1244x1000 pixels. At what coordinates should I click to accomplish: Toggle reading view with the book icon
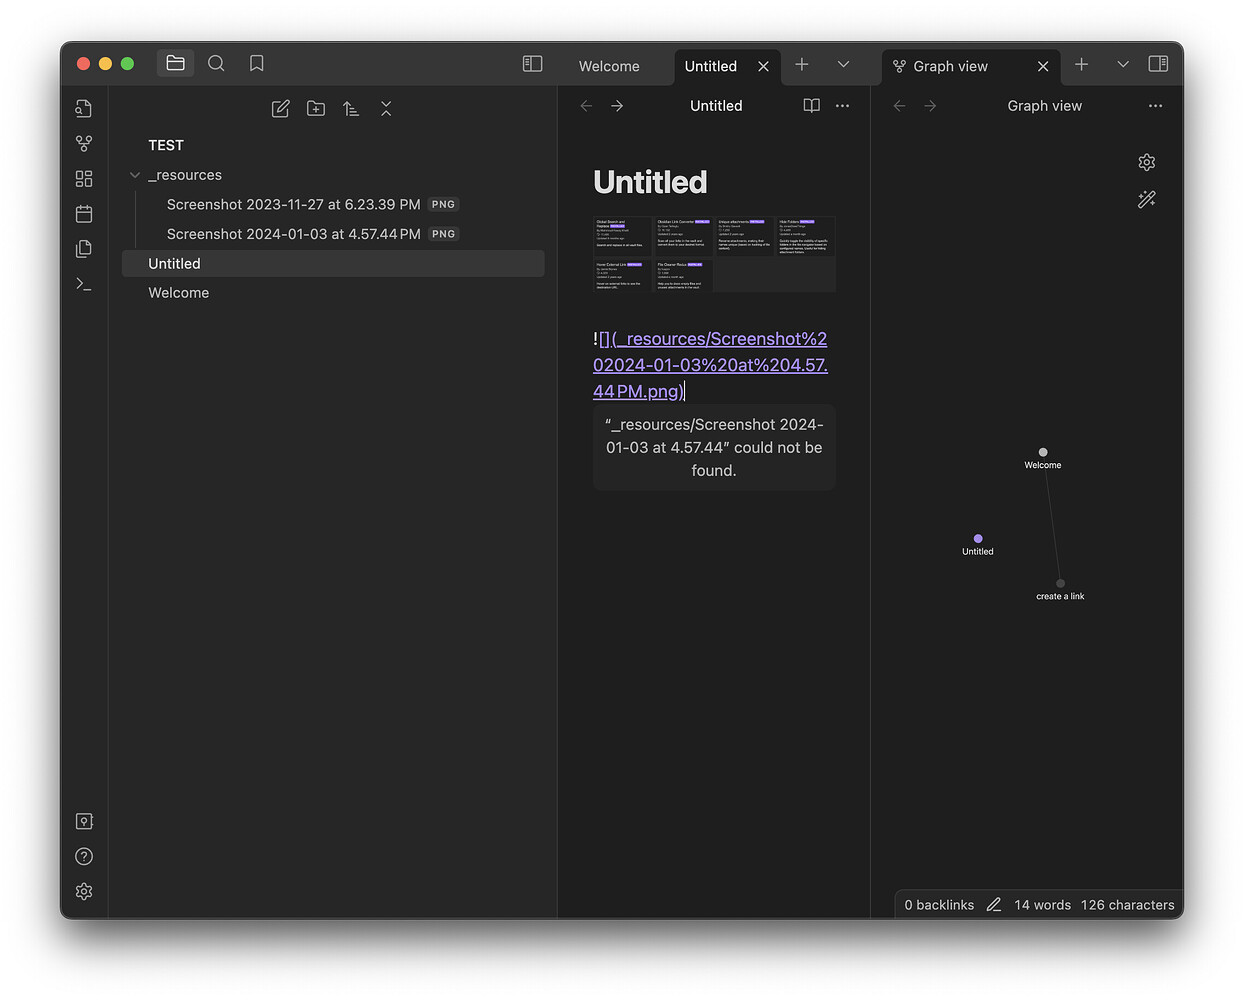point(811,105)
